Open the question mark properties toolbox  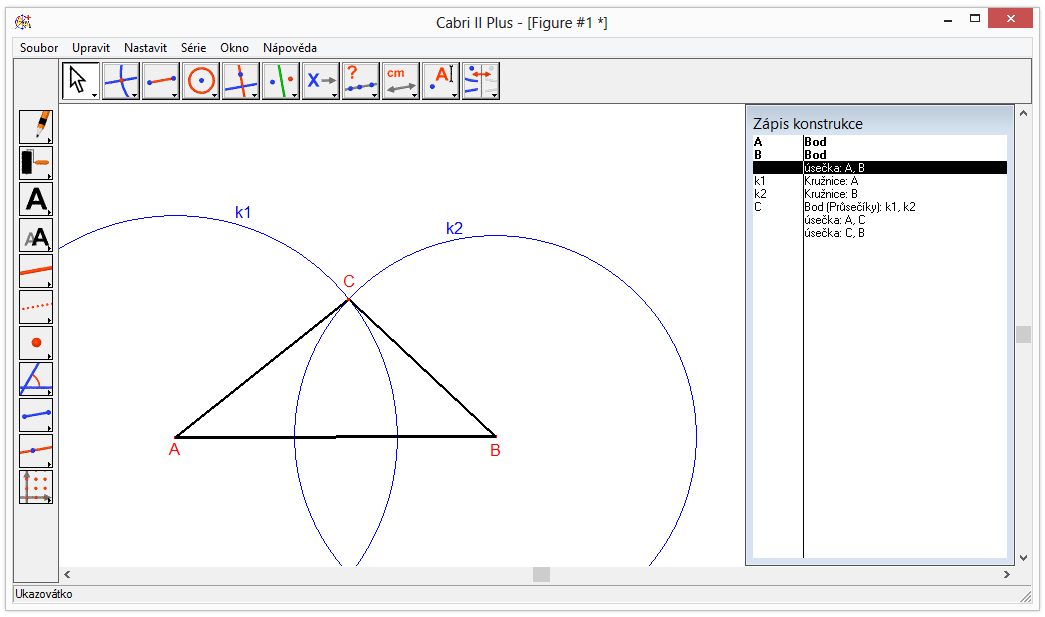pos(361,81)
